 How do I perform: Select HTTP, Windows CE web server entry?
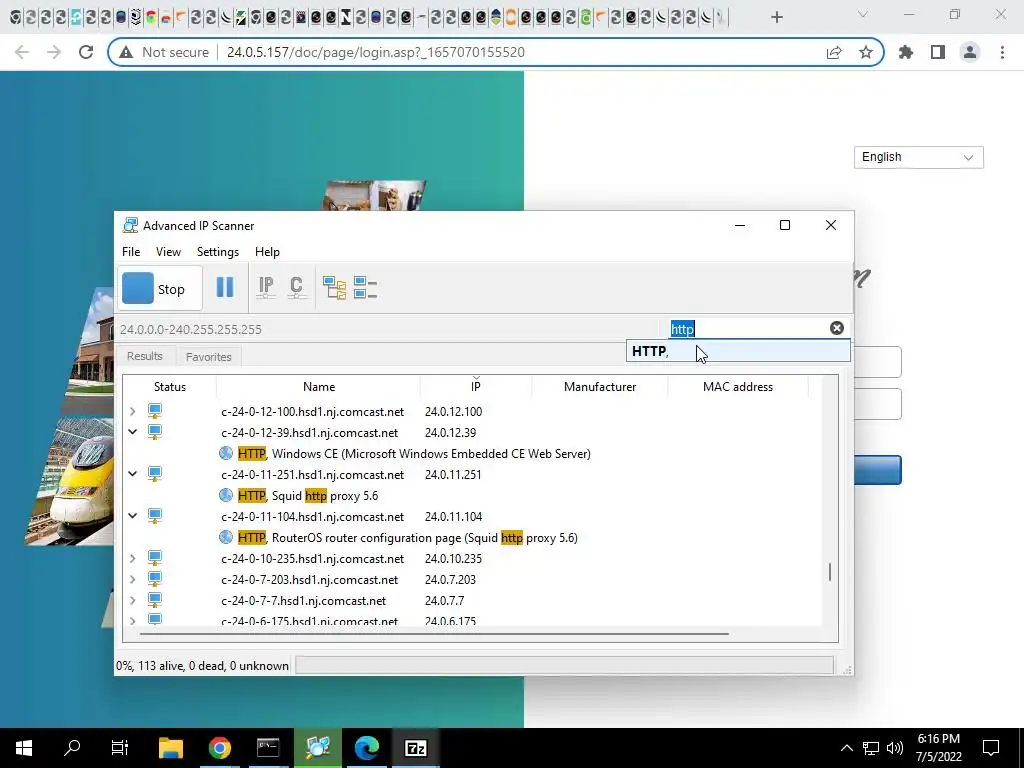pos(414,453)
